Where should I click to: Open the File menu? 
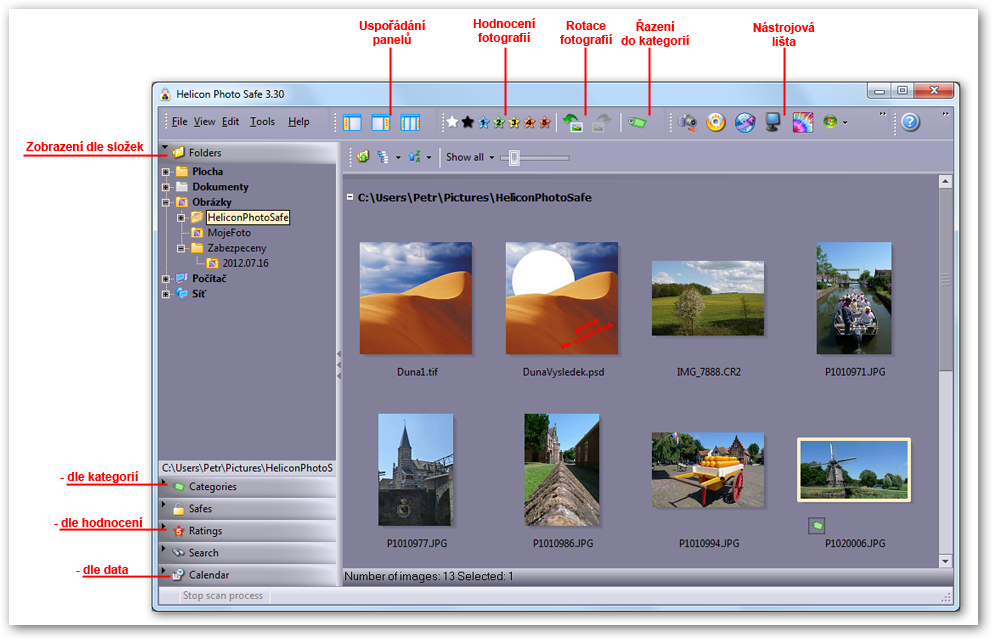[180, 121]
